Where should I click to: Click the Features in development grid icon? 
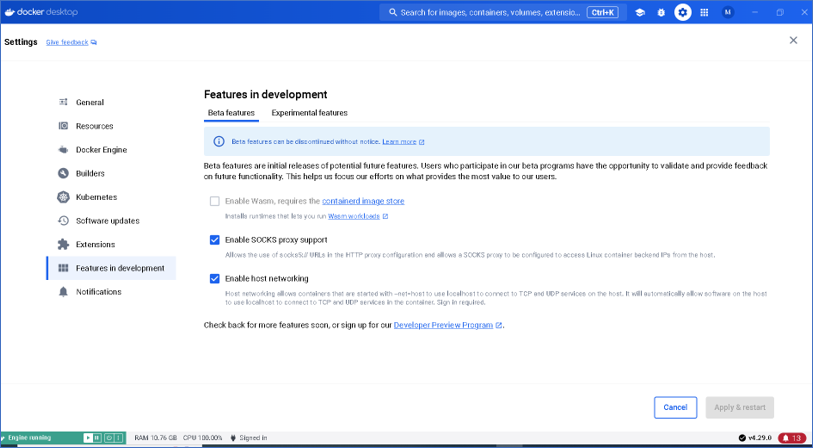tap(63, 268)
